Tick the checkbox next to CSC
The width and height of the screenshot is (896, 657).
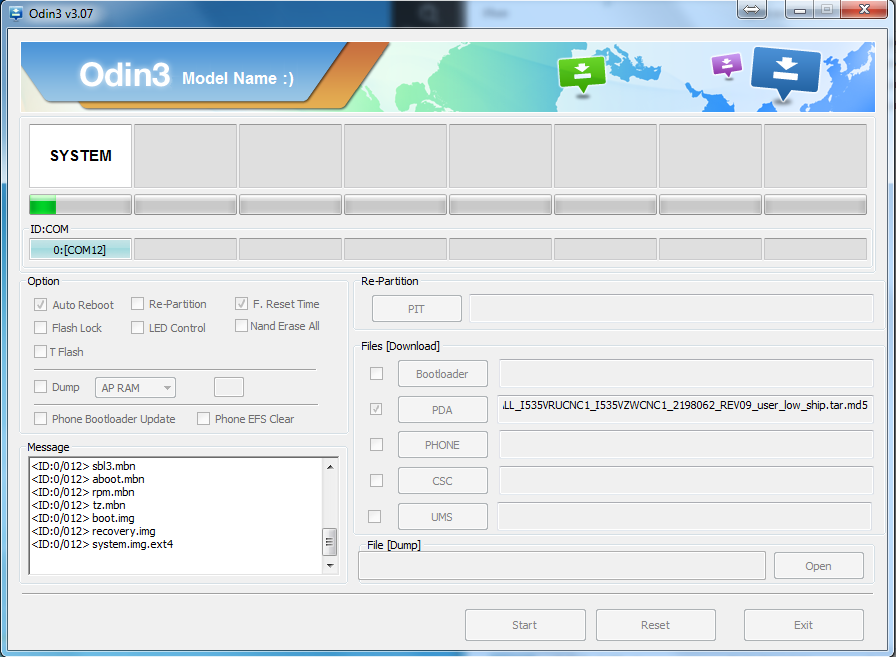click(376, 480)
